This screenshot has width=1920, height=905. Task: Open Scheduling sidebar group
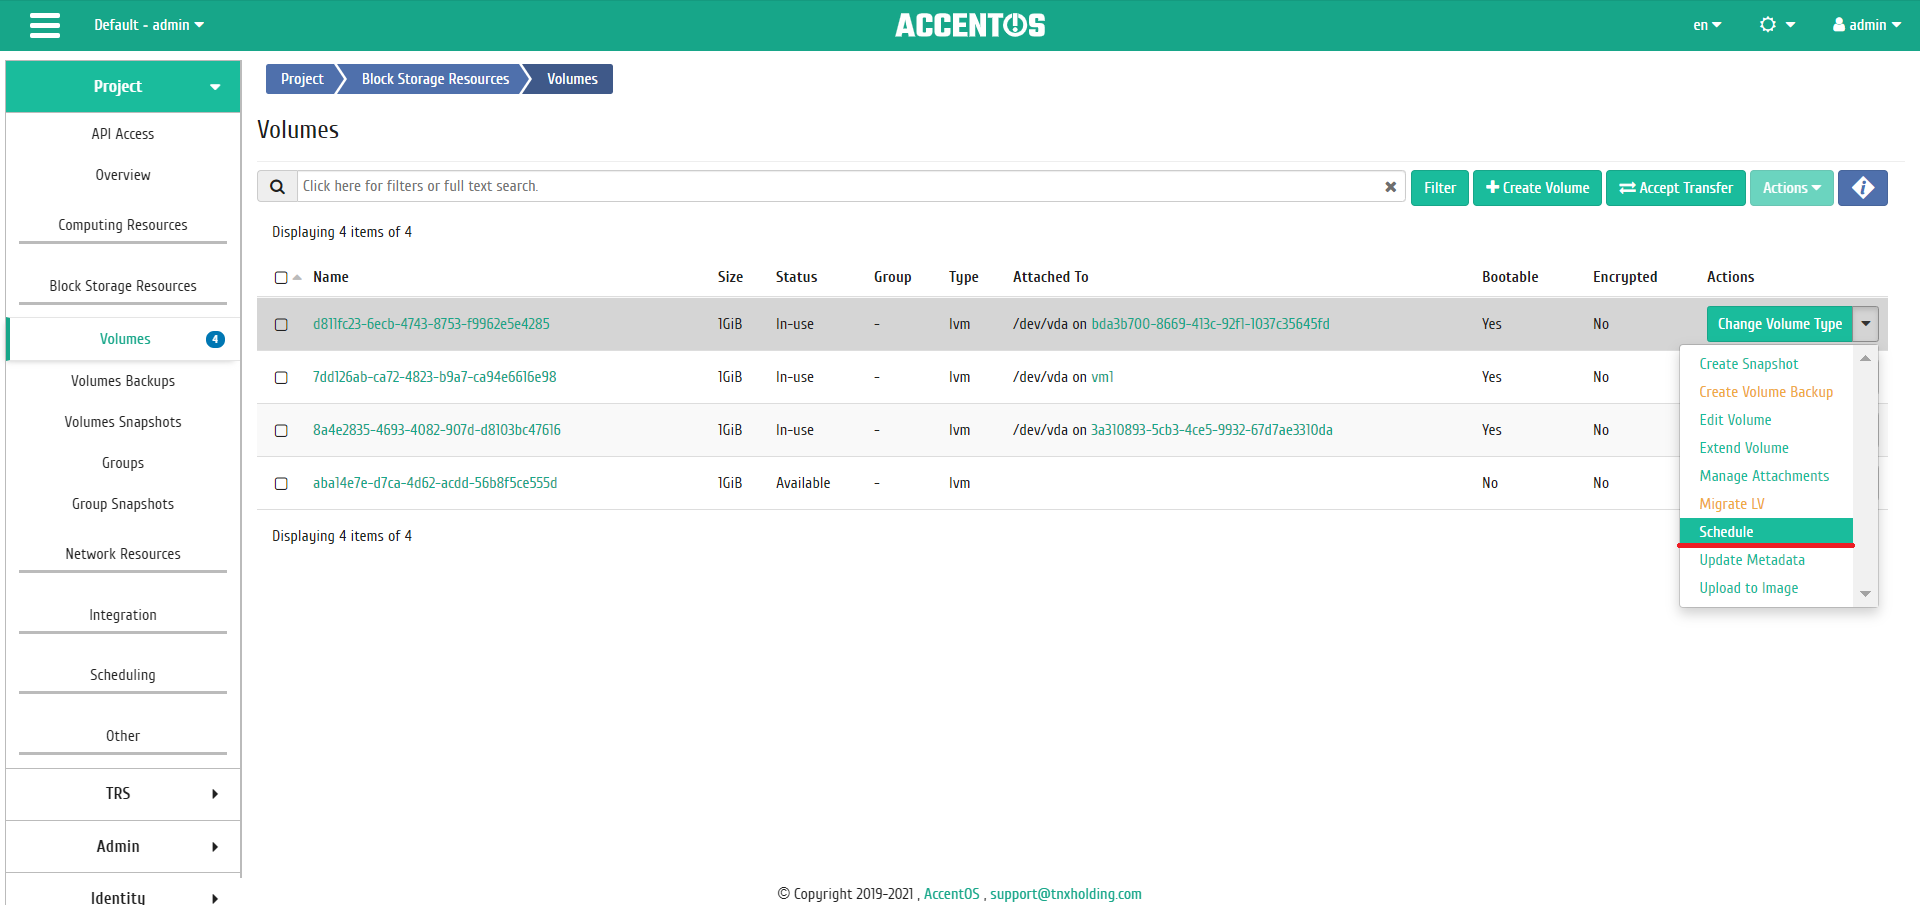point(123,675)
